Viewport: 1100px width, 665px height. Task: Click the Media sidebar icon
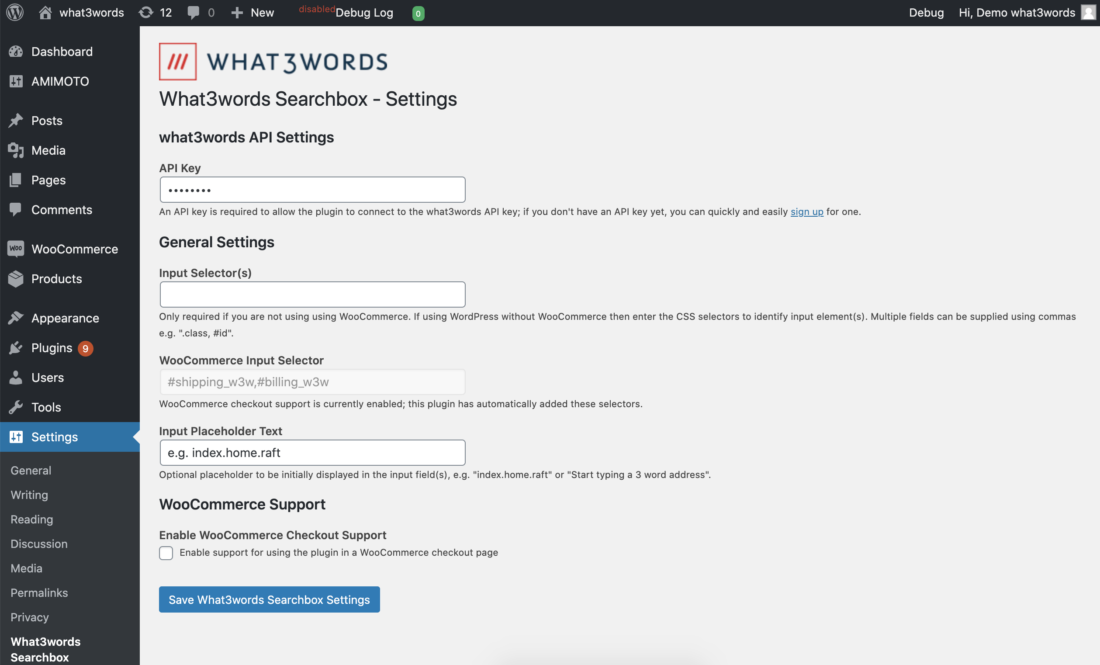tap(15, 150)
